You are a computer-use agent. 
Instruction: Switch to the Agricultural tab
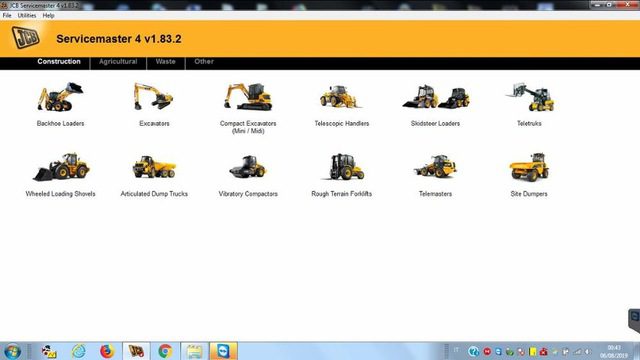[x=118, y=62]
